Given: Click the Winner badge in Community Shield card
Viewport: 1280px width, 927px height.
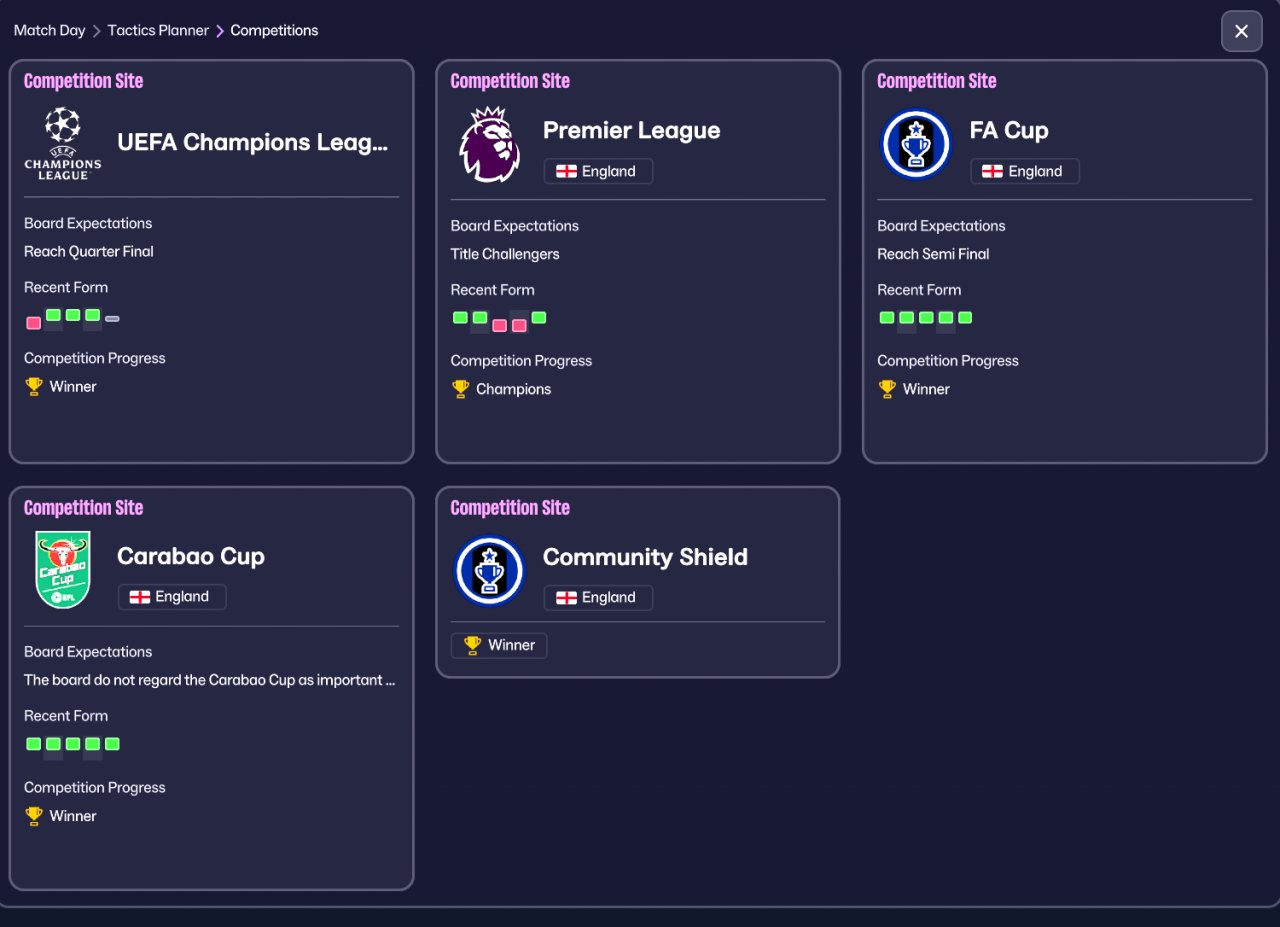Looking at the screenshot, I should pyautogui.click(x=499, y=645).
